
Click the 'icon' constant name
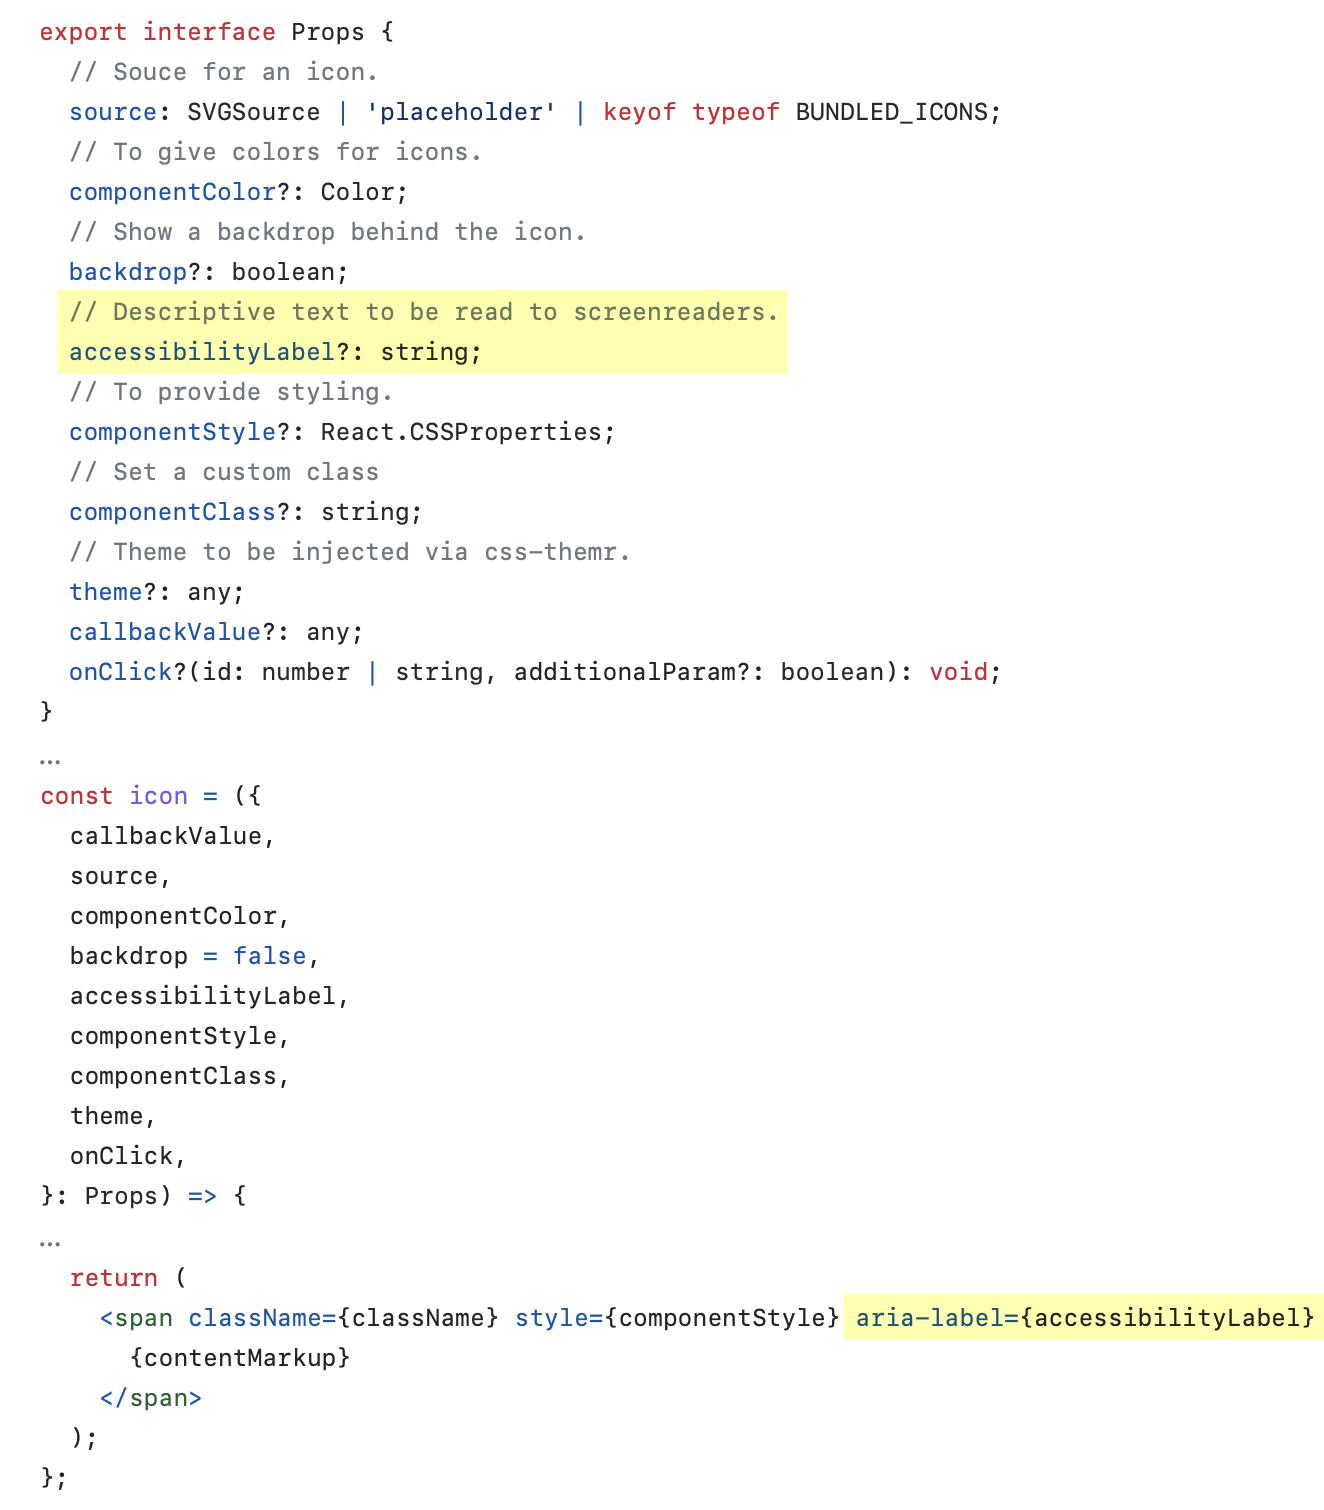coord(158,796)
